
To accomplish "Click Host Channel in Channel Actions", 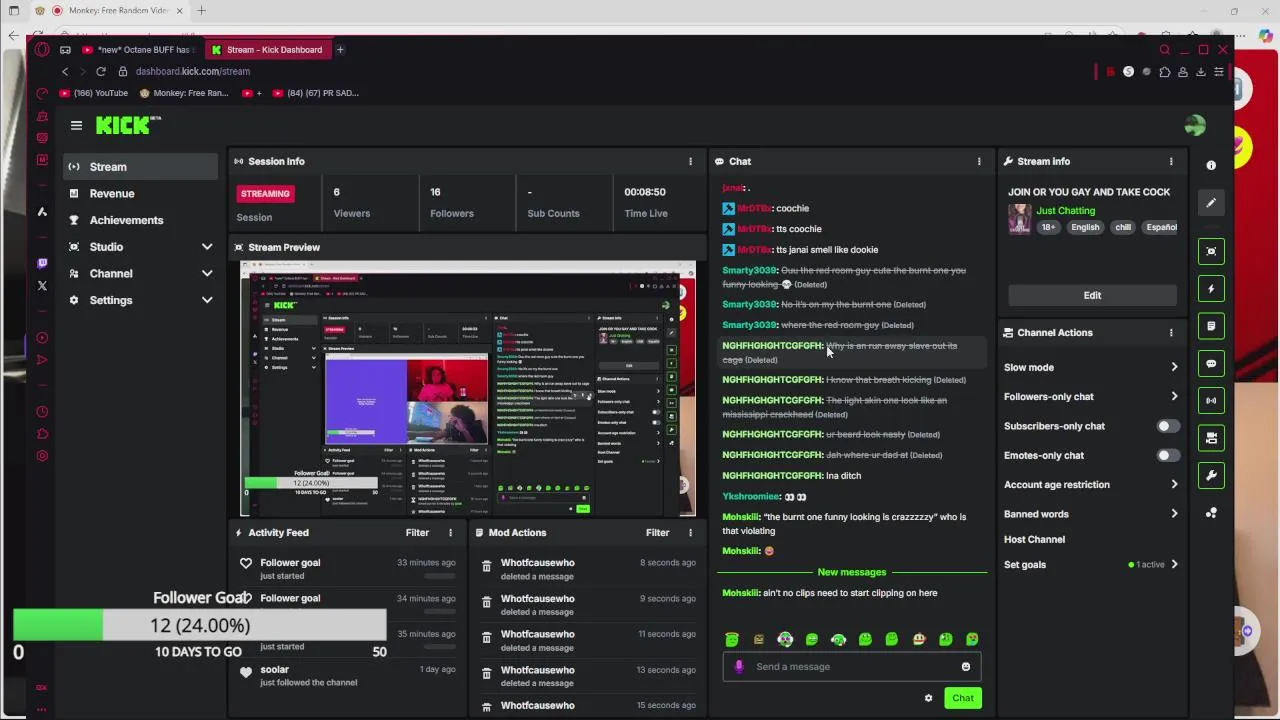I will [x=1034, y=540].
